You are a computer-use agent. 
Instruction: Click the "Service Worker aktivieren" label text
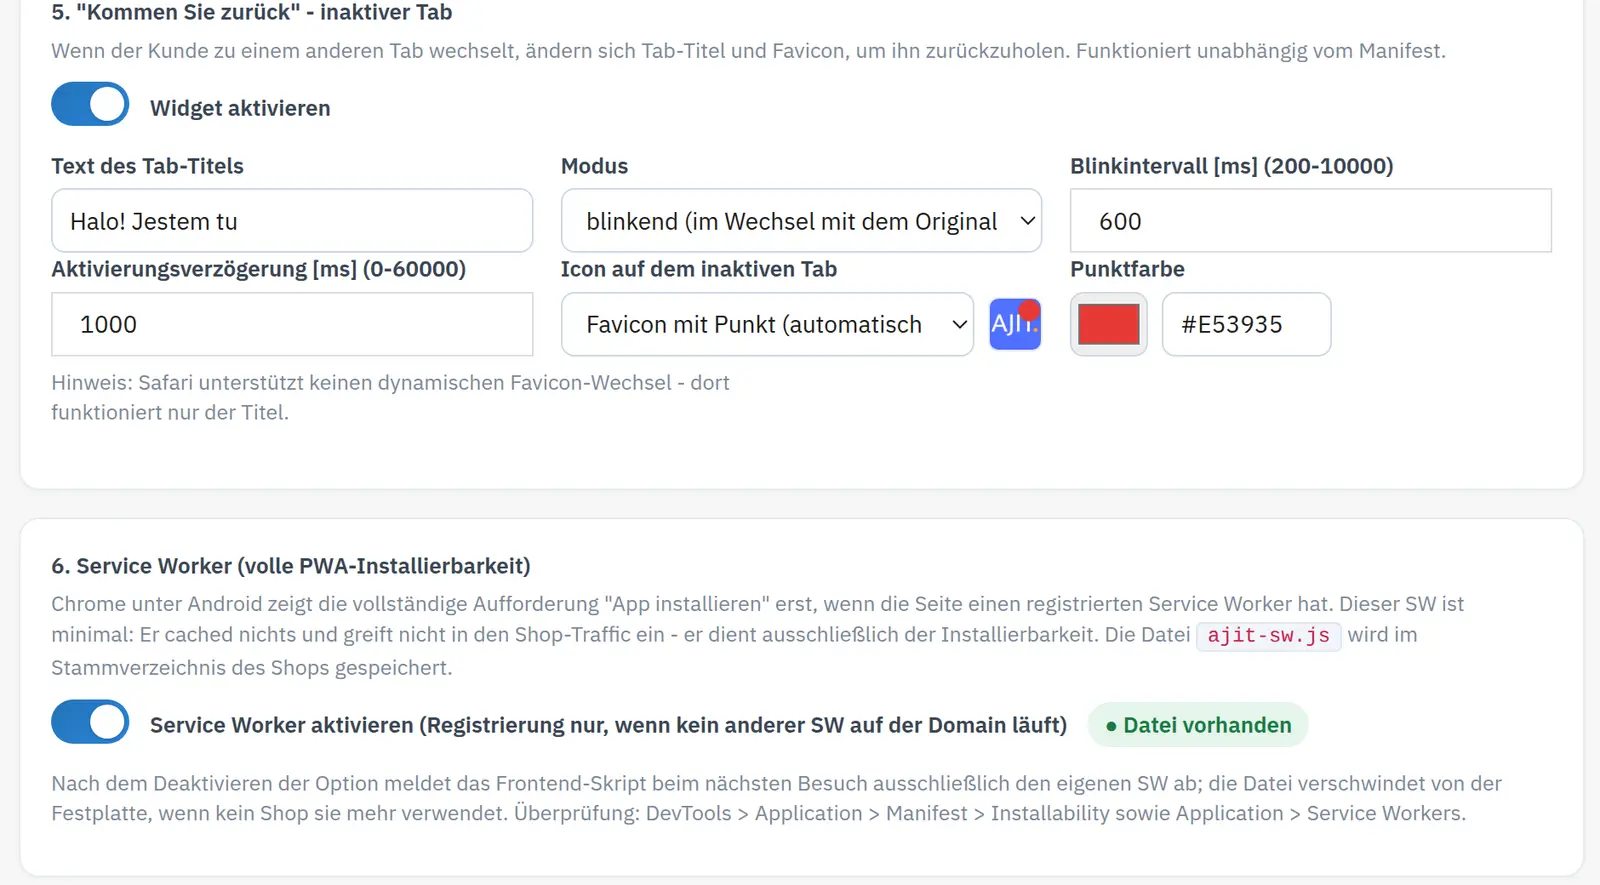click(x=608, y=725)
